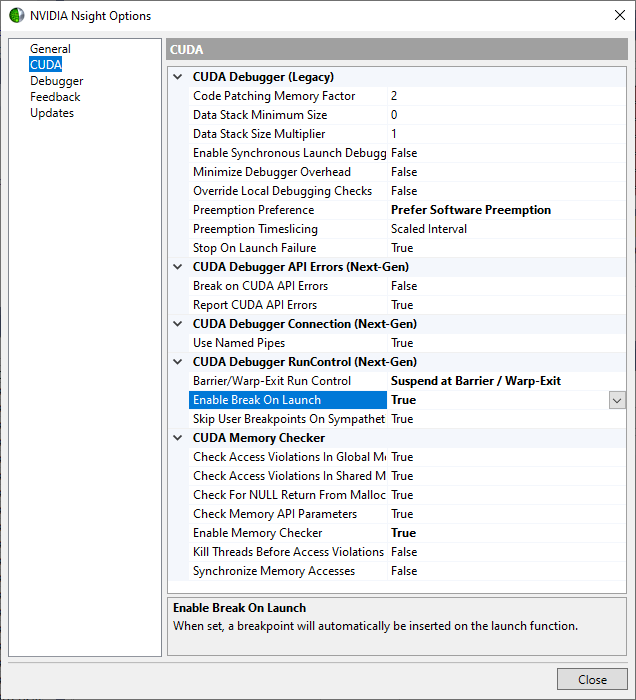Collapse CUDA Debugger API Errors section
This screenshot has width=636, height=700.
(178, 267)
